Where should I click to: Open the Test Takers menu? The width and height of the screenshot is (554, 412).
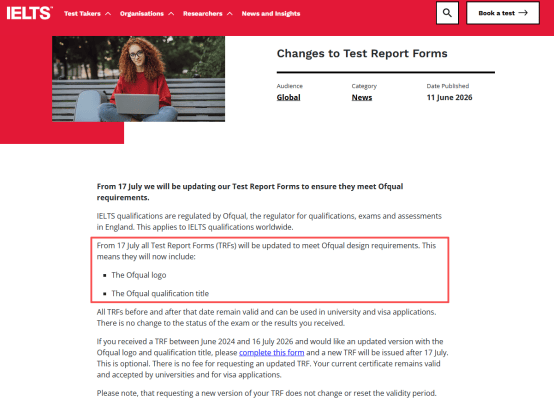pos(82,14)
